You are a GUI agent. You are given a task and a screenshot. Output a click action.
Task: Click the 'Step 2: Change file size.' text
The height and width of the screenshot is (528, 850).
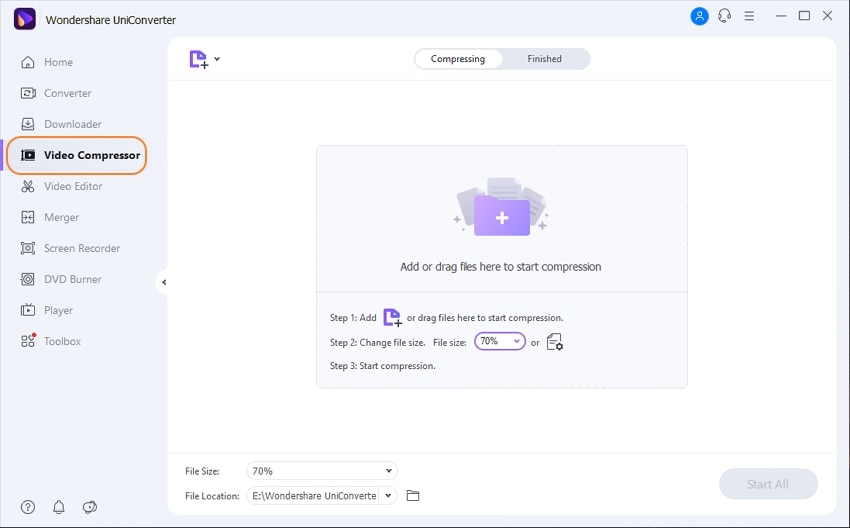(x=377, y=343)
